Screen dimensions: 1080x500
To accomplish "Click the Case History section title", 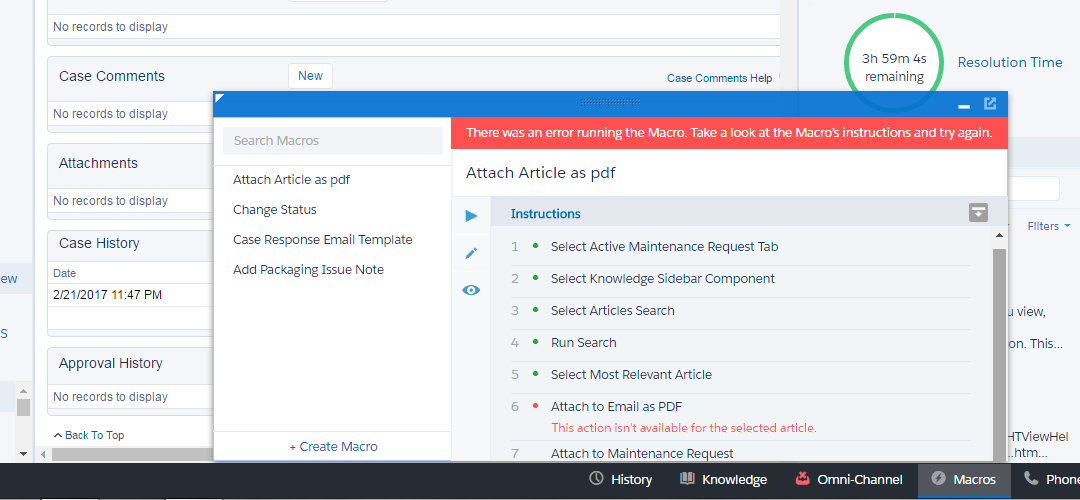I will coord(99,243).
